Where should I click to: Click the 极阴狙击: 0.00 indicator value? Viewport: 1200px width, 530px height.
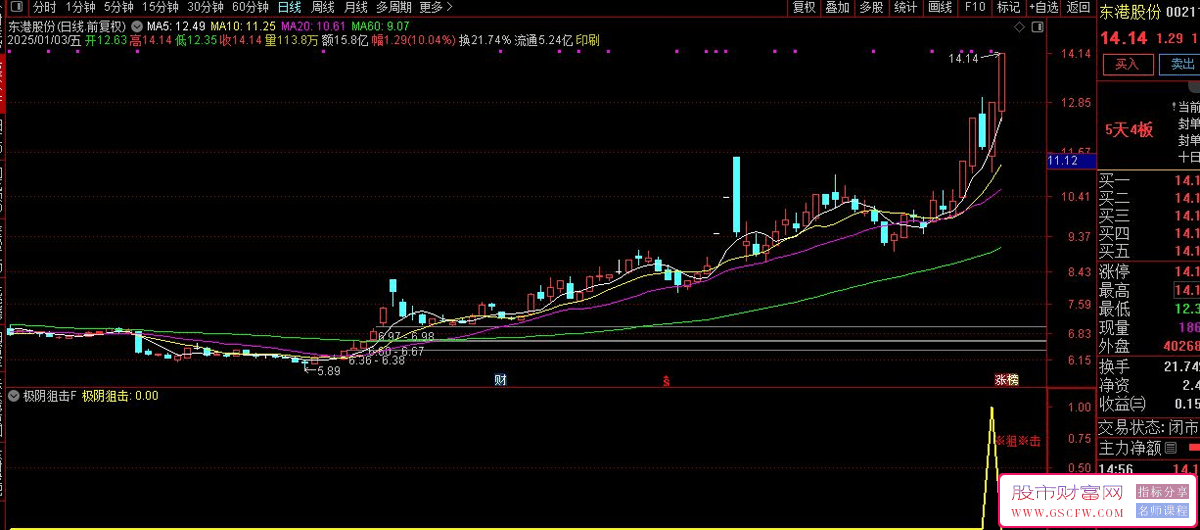click(120, 395)
